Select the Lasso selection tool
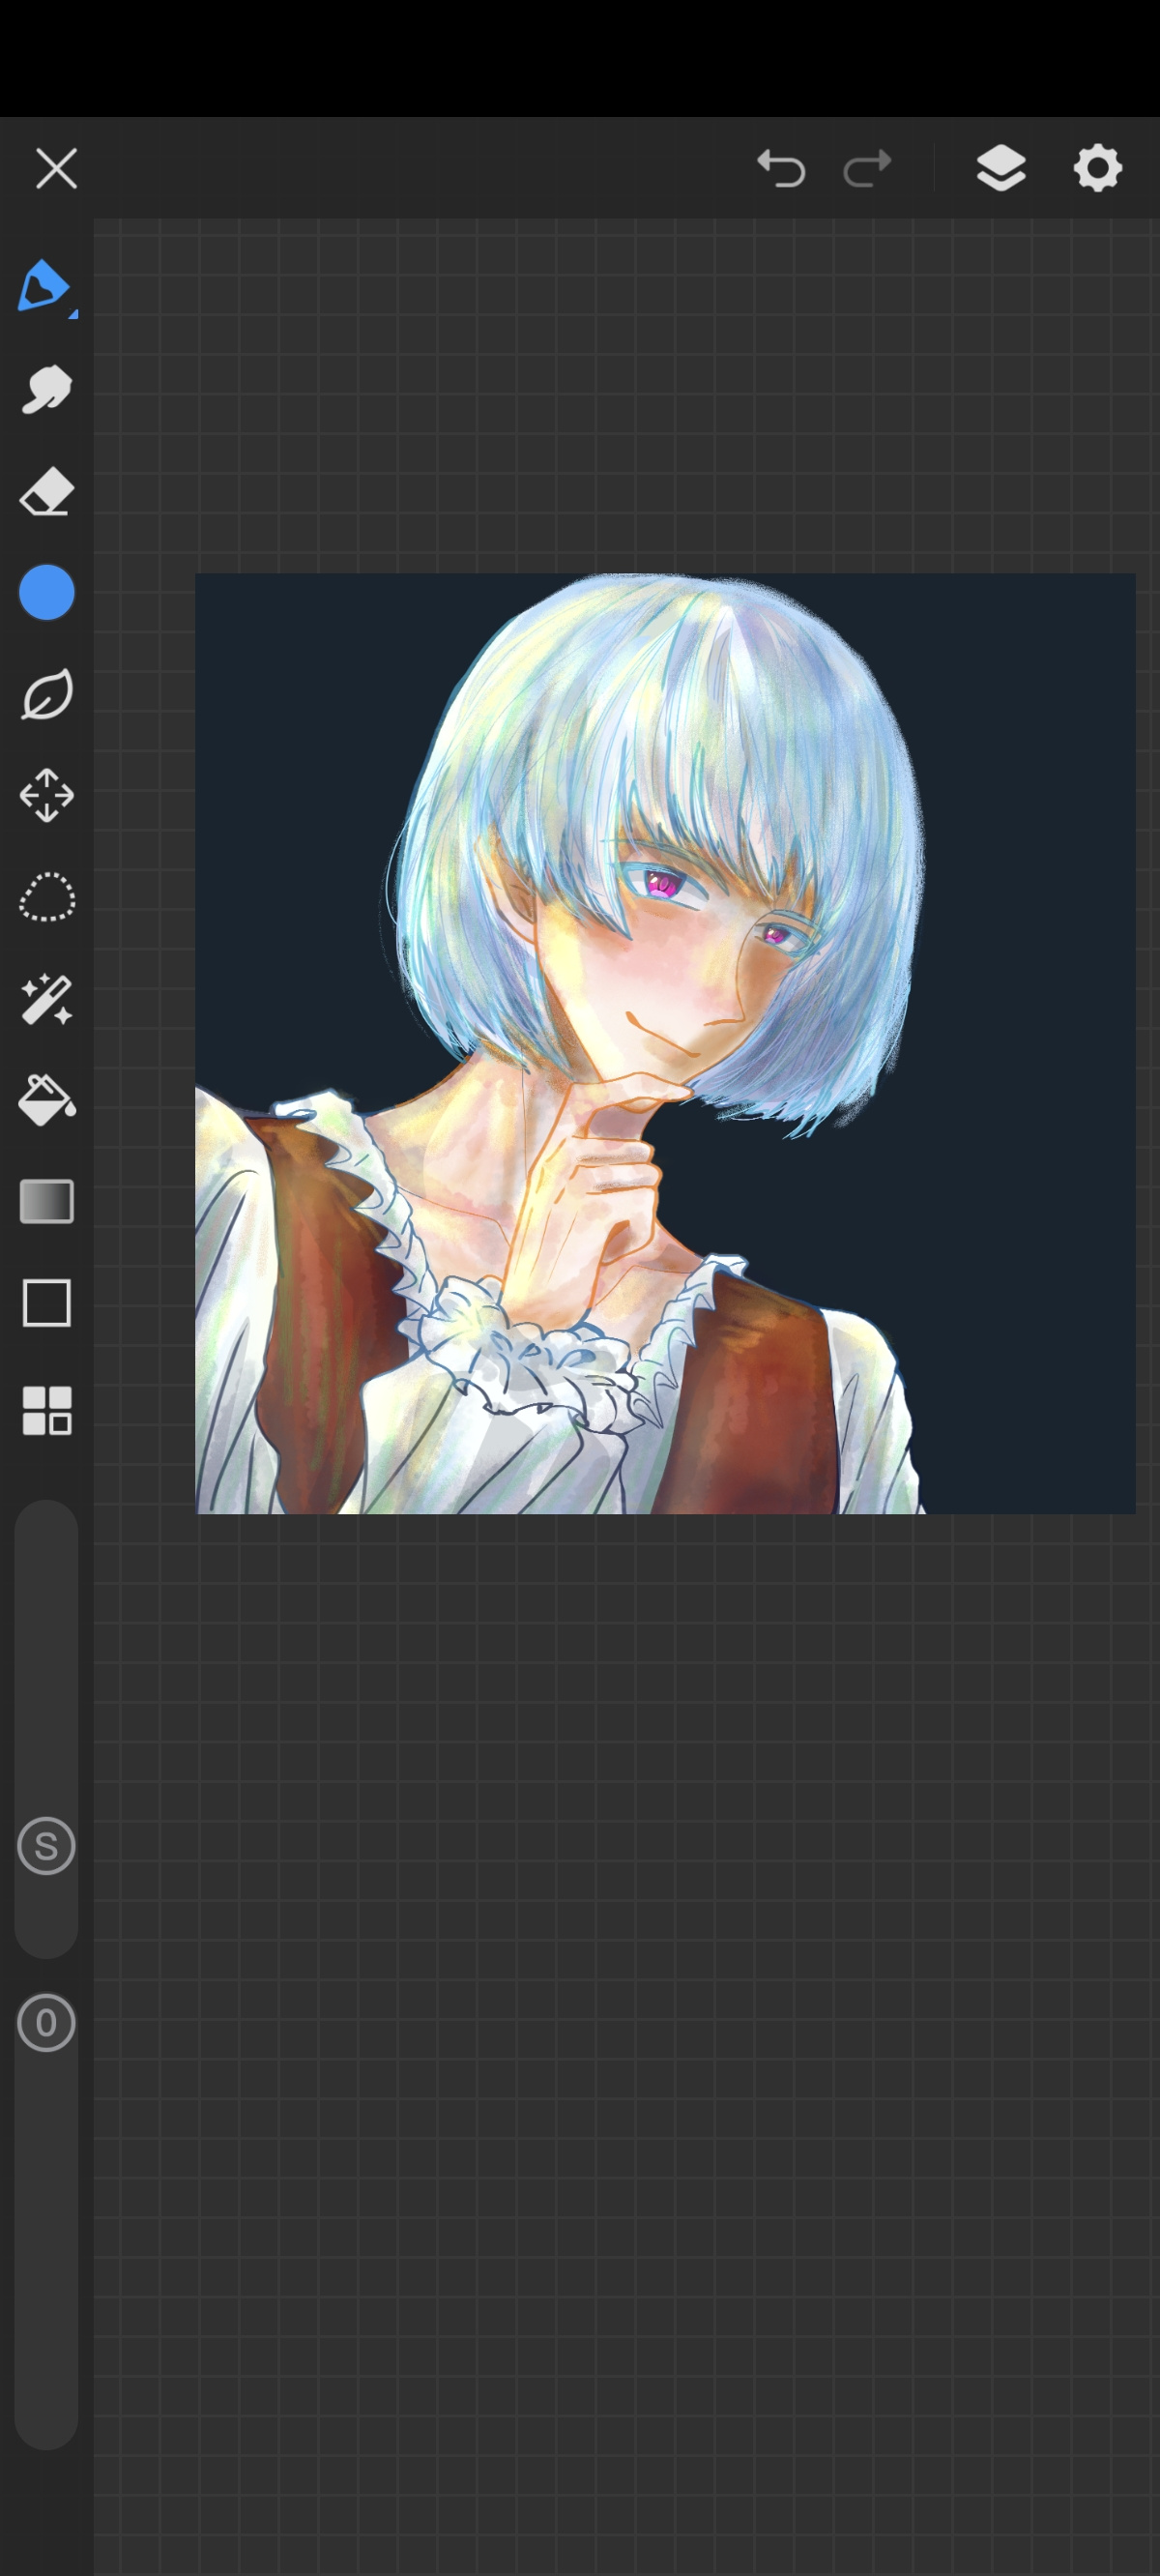The width and height of the screenshot is (1160, 2576). tap(46, 897)
